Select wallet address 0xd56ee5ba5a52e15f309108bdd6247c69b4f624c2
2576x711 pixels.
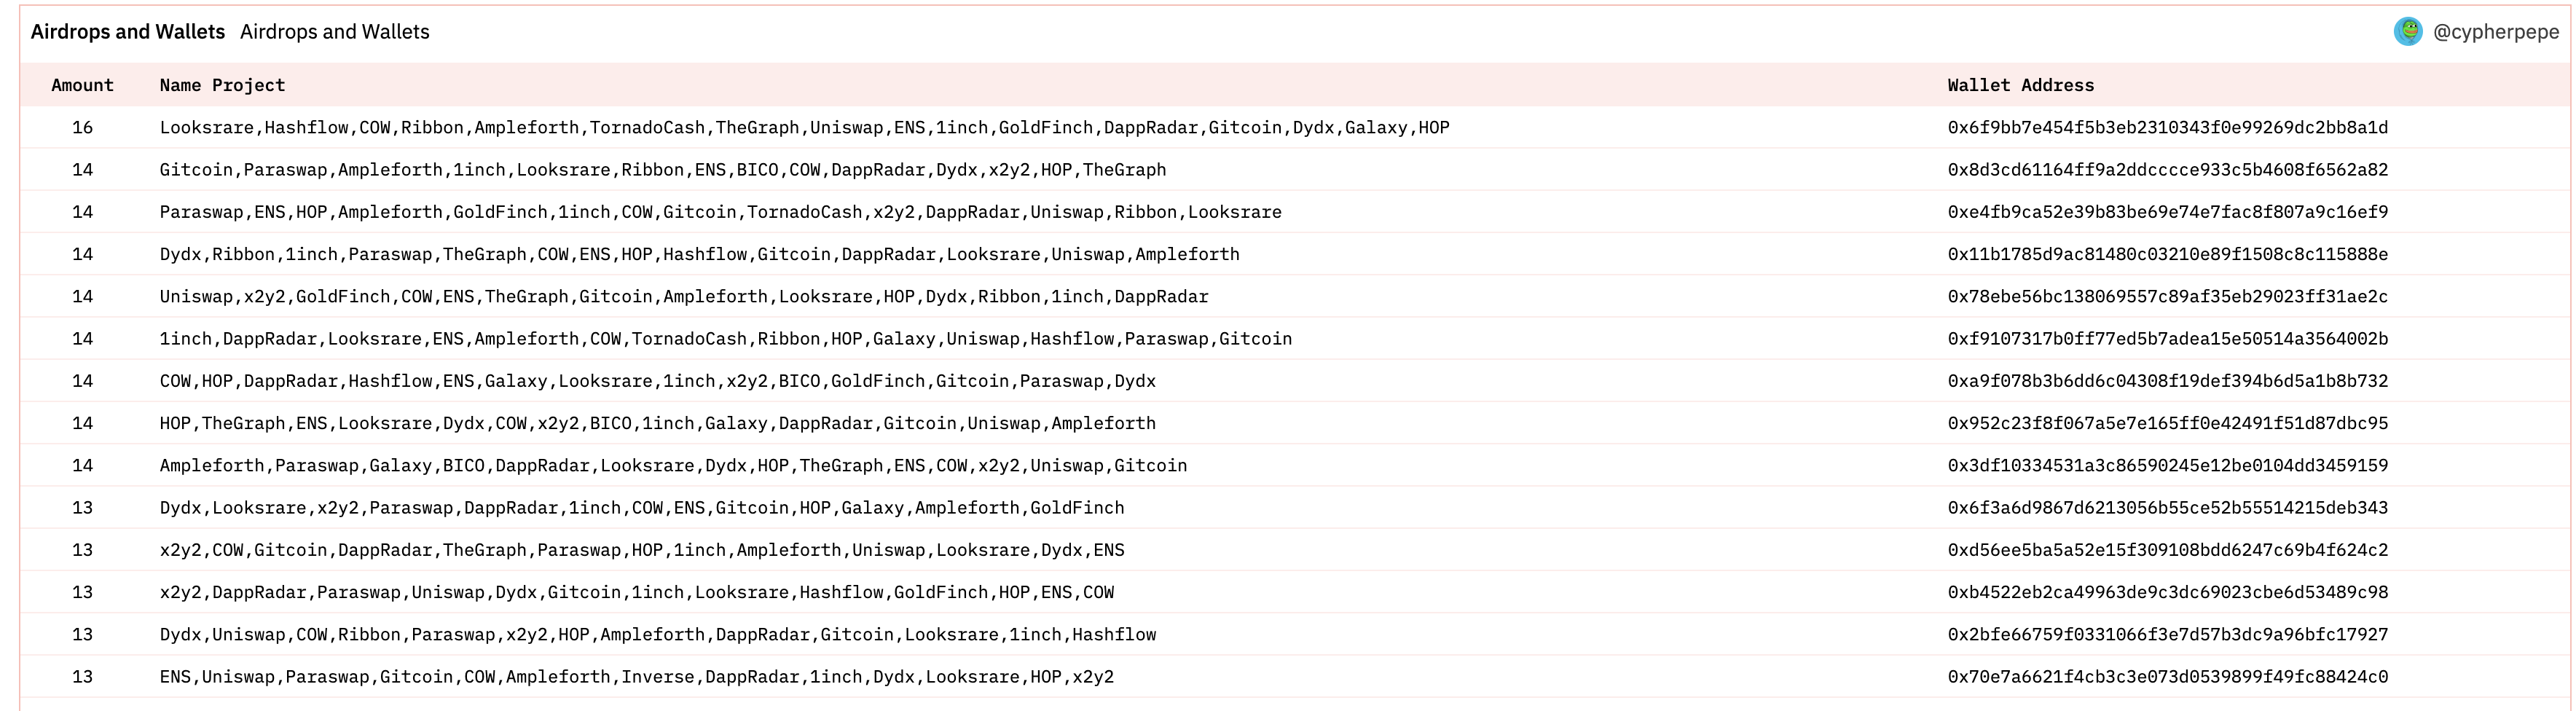[2168, 550]
